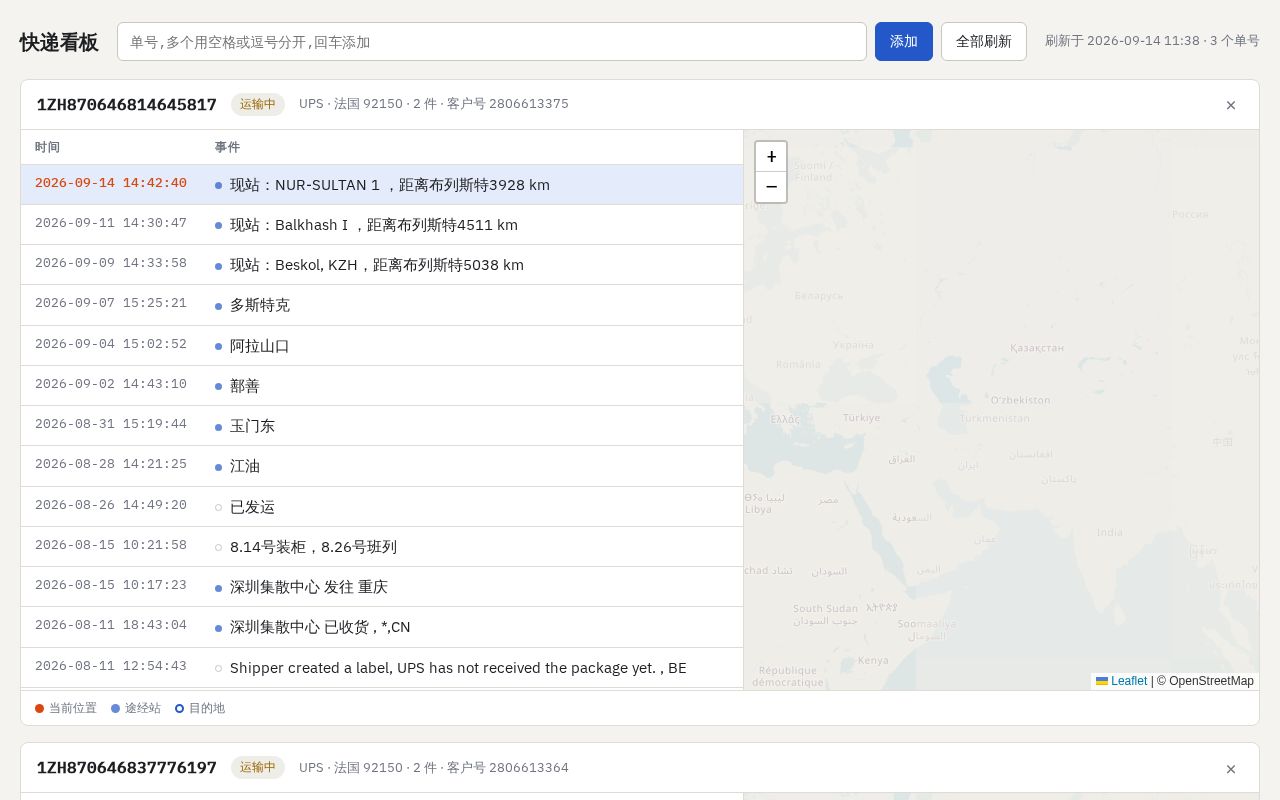Screen dimensions: 1280x800
Task: Click the 目的地 legend item
Action: pyautogui.click(x=200, y=708)
